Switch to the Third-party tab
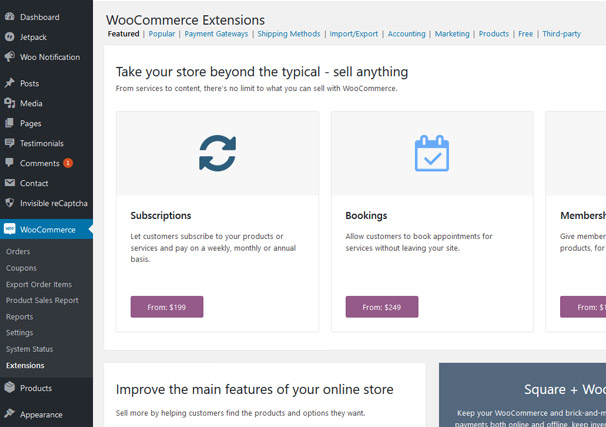The image size is (606, 427). click(562, 34)
